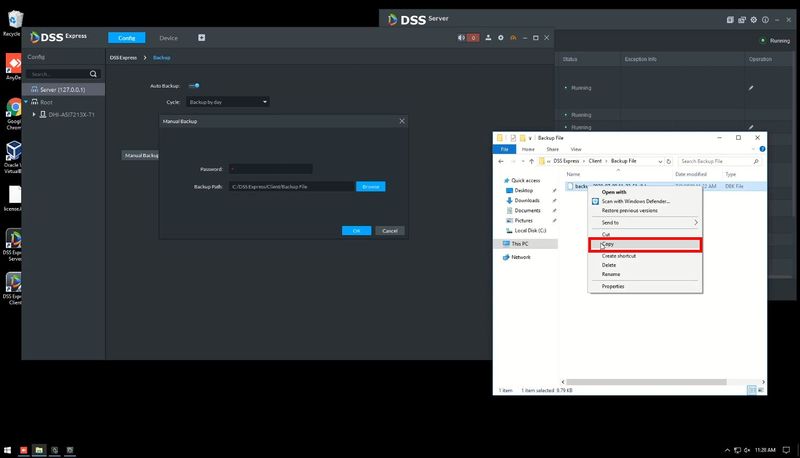
Task: Click the orange gauge icon in DSS Express
Action: coord(513,38)
